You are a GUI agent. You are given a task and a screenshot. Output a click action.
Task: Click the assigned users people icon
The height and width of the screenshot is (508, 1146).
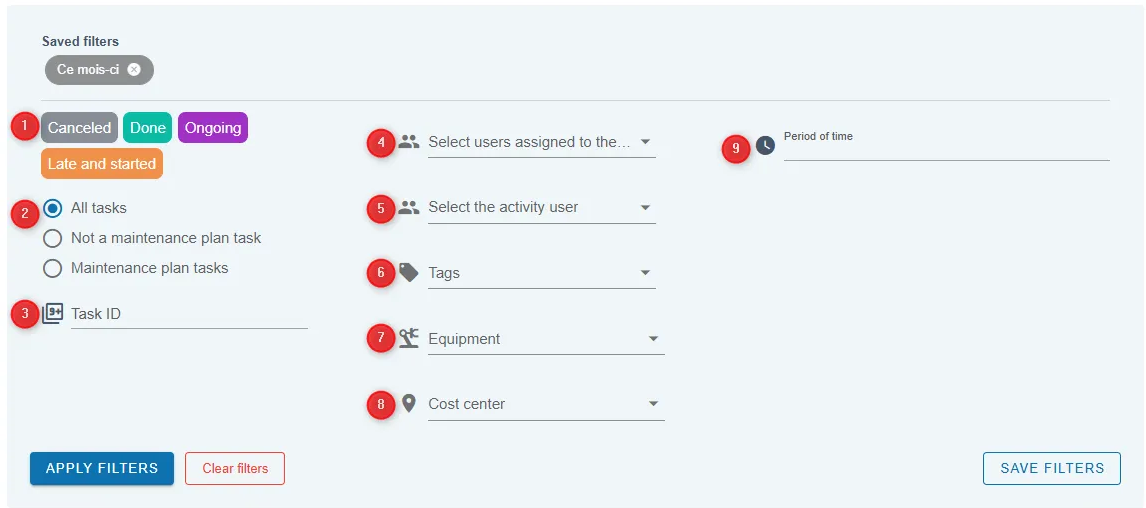(x=409, y=142)
